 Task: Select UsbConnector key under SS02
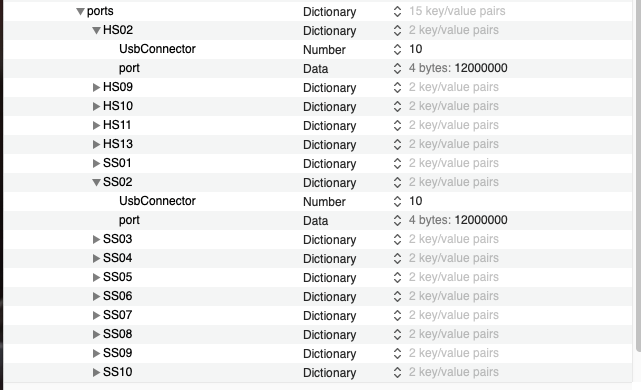[x=157, y=201]
